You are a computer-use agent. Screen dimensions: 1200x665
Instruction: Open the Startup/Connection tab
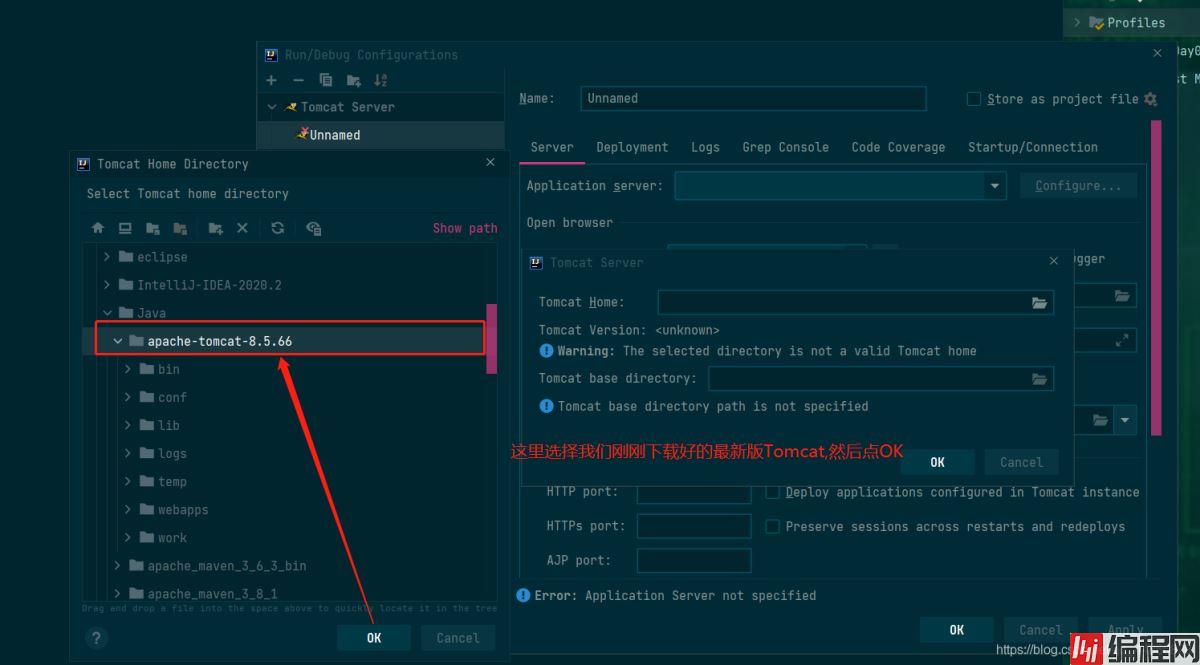[1032, 147]
